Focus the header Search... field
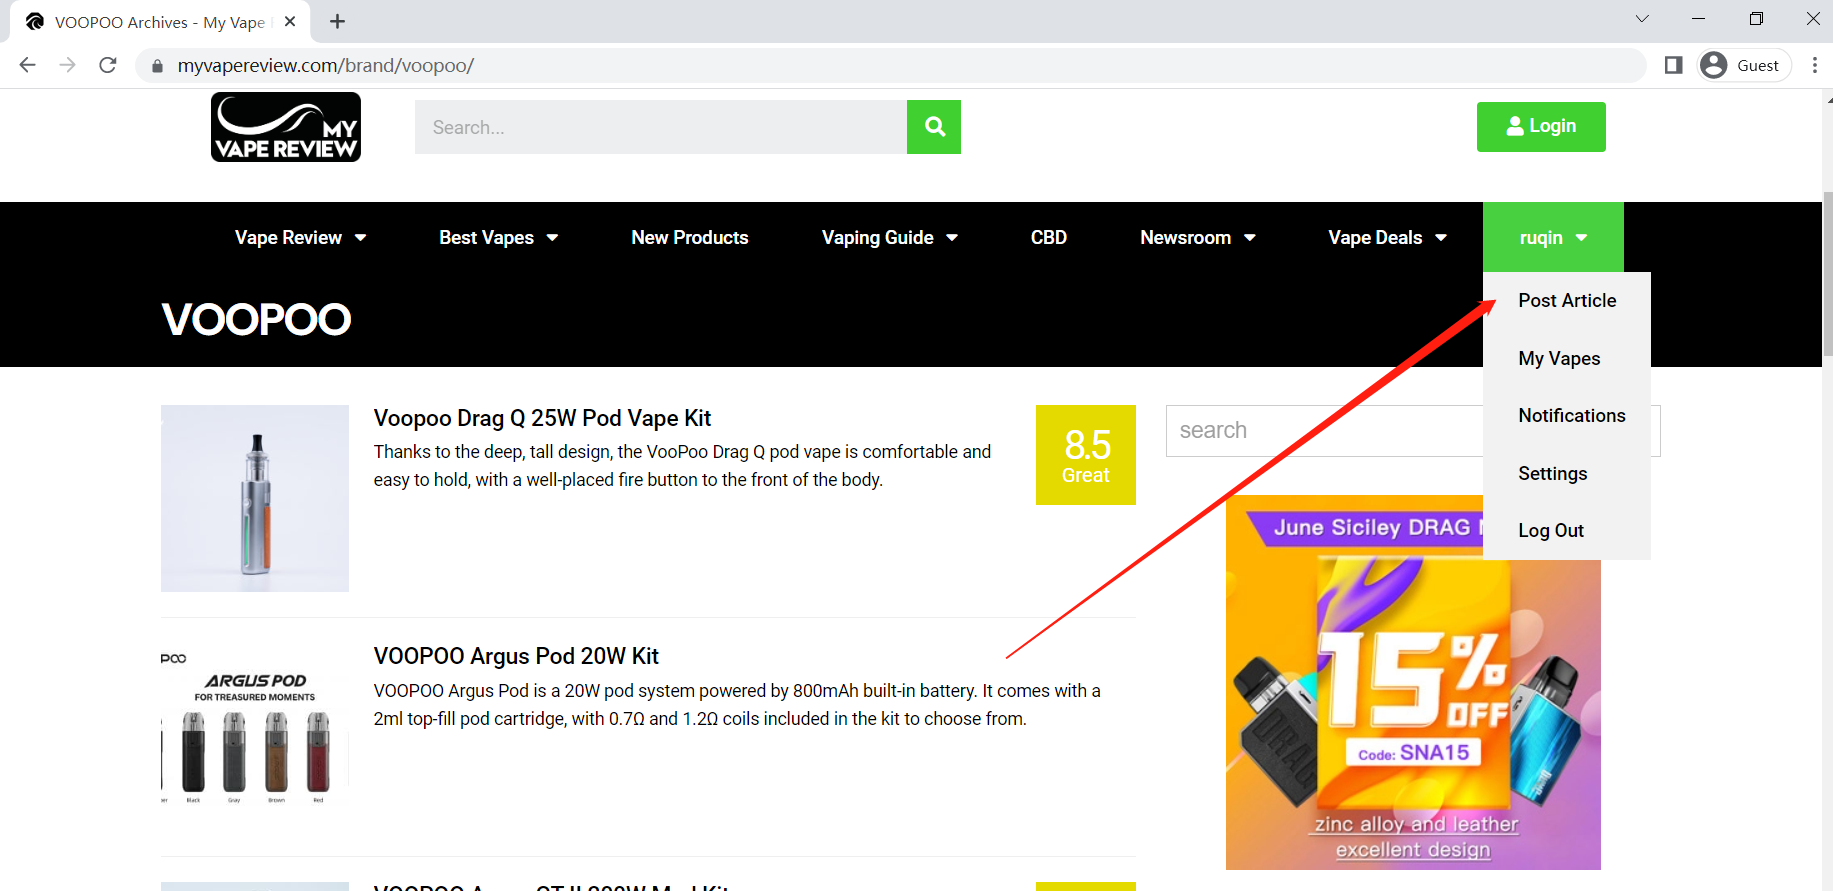This screenshot has width=1833, height=891. point(661,127)
